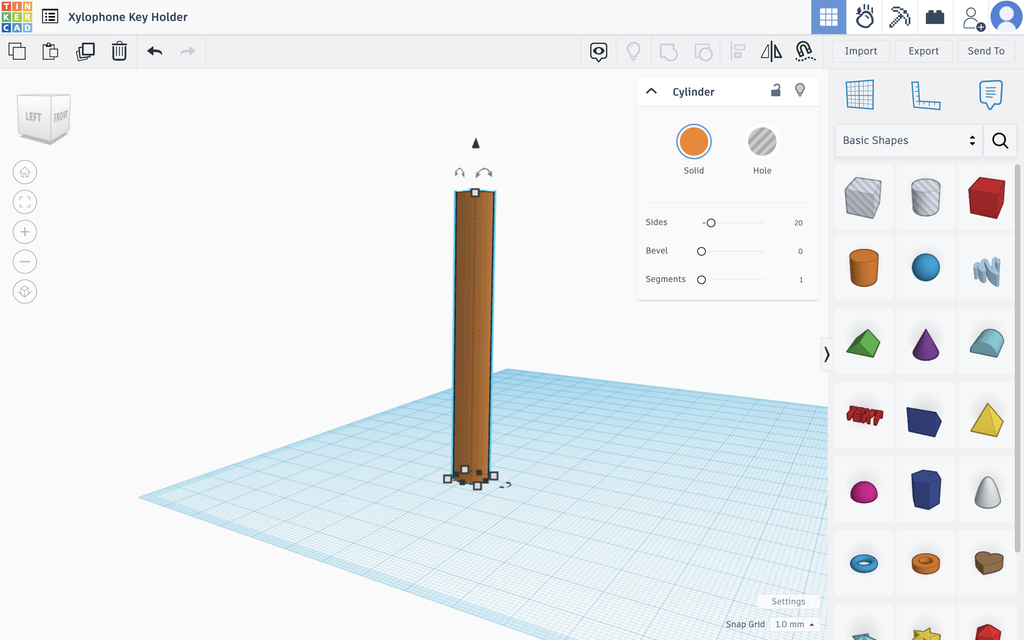1024x640 pixels.
Task: Delete selected shape with trash icon
Action: 119,51
